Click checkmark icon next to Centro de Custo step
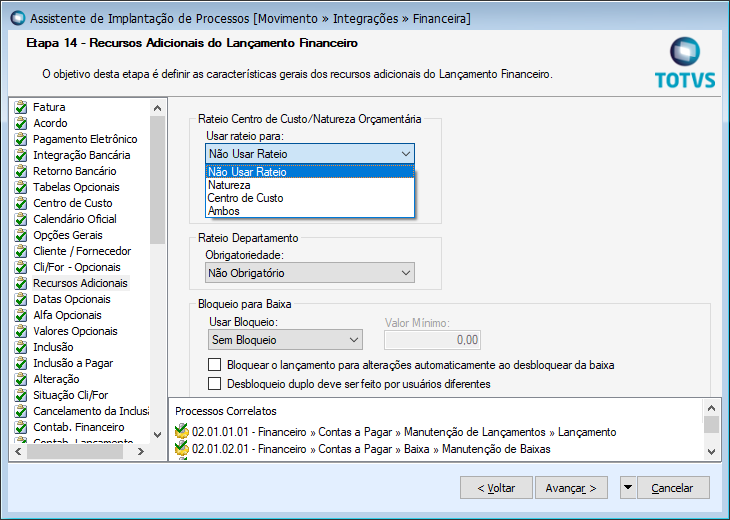The width and height of the screenshot is (730, 520). tap(20, 203)
